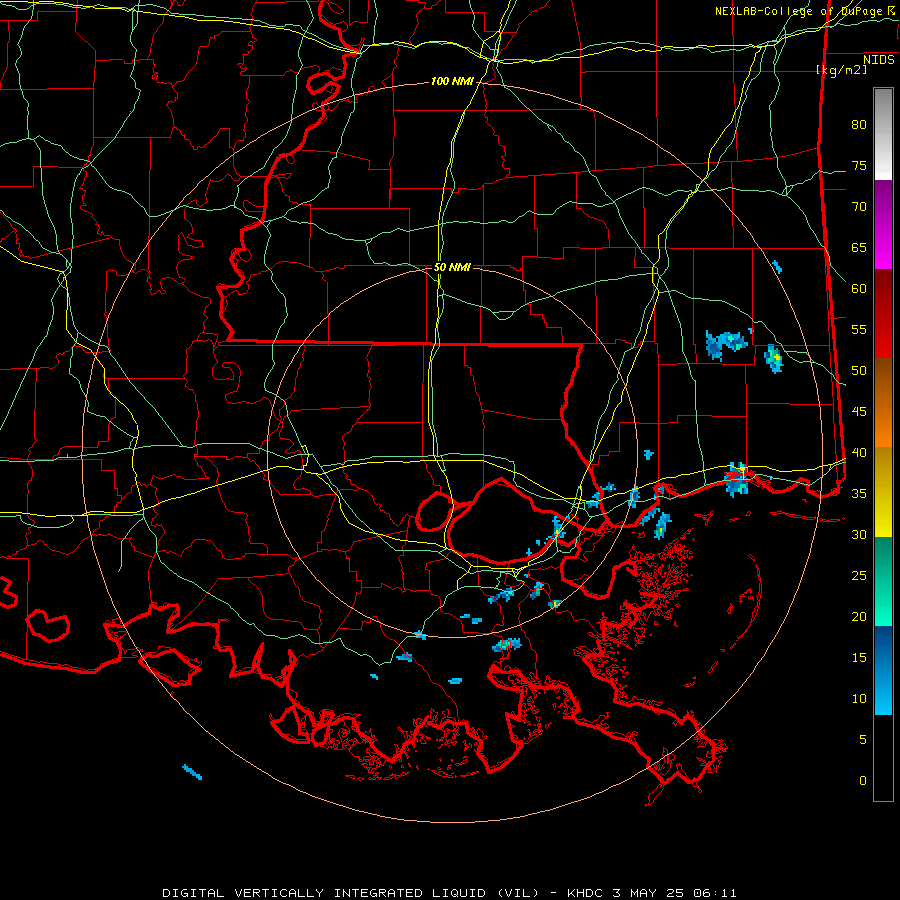This screenshot has width=900, height=900.
Task: Click the scale value "60"
Action: [859, 289]
